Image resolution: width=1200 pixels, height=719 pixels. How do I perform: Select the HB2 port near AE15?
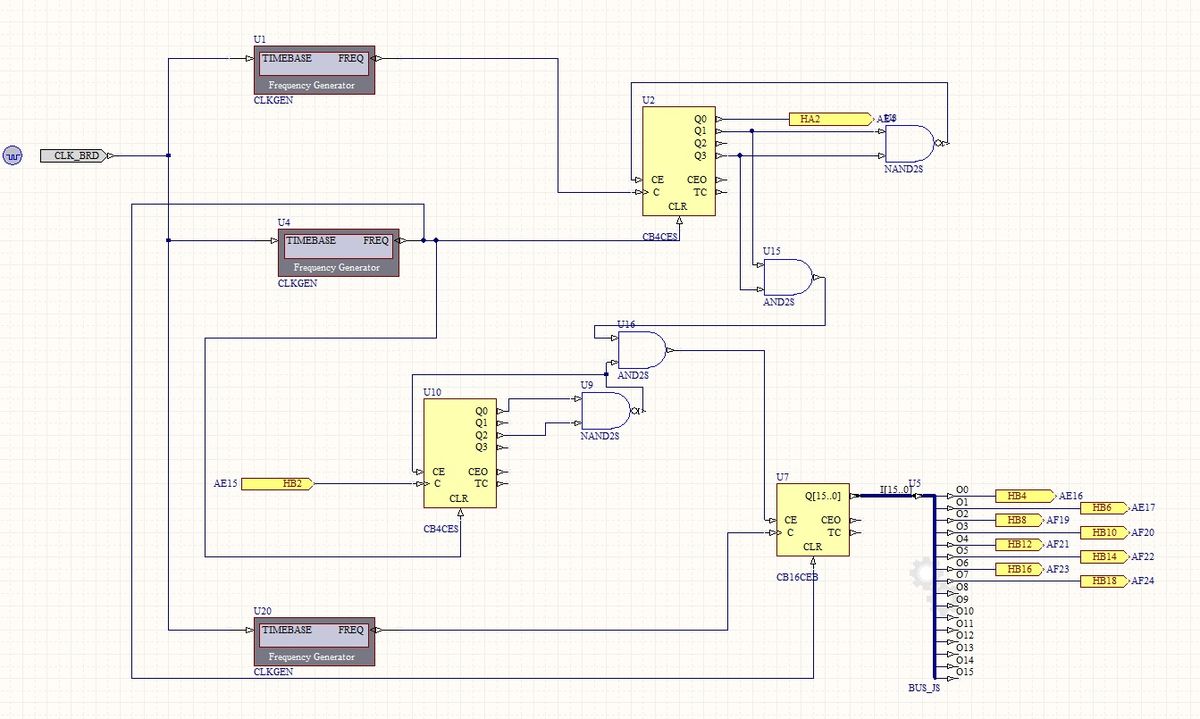[x=278, y=484]
